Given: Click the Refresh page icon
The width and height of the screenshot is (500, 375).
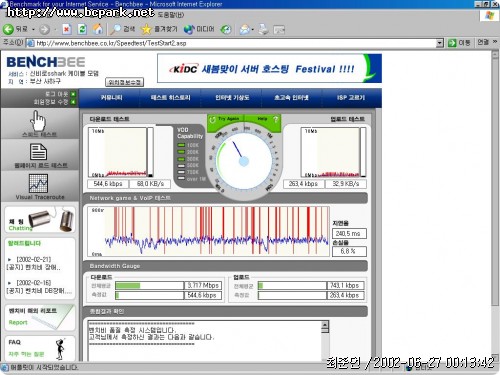Looking at the screenshot, I should tap(82, 29).
